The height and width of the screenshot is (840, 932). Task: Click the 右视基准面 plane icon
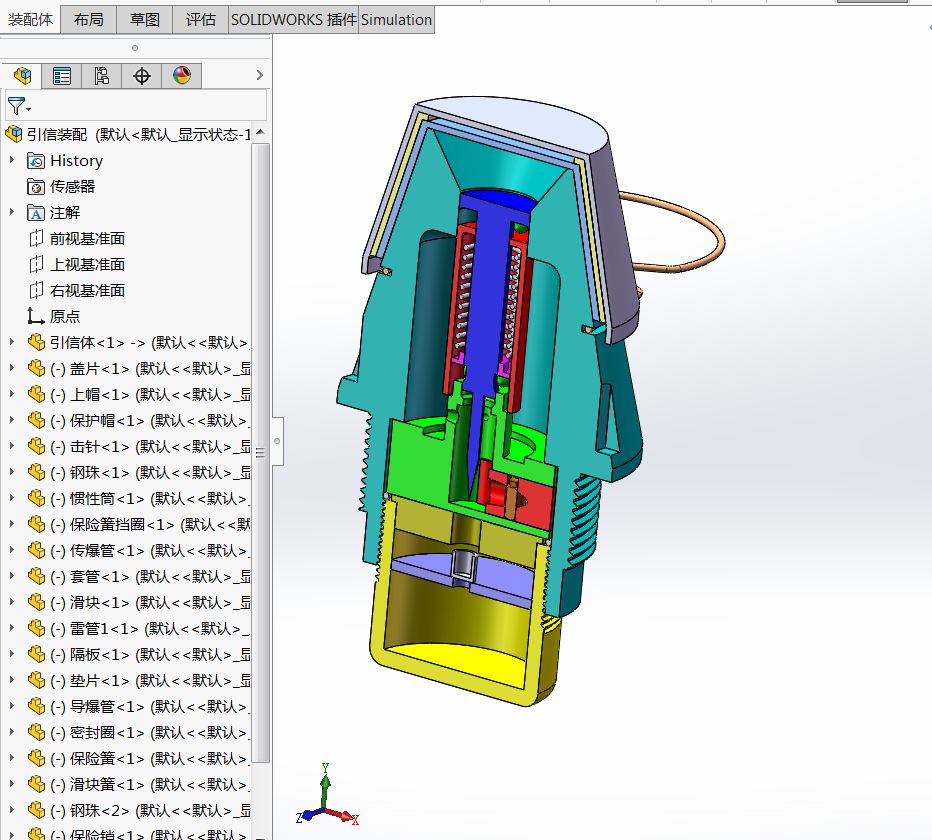pos(36,291)
